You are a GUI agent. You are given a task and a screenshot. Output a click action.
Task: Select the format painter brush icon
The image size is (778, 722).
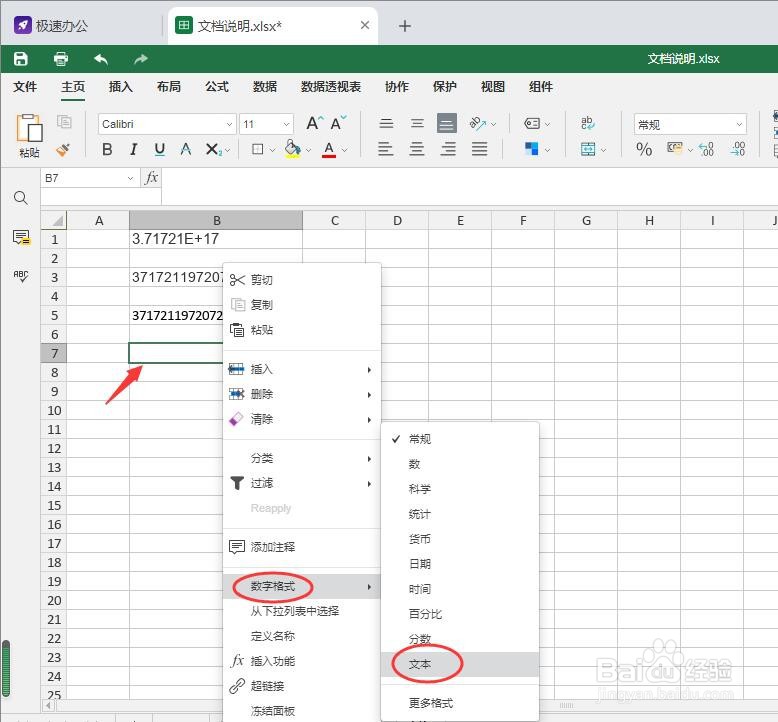coord(63,149)
